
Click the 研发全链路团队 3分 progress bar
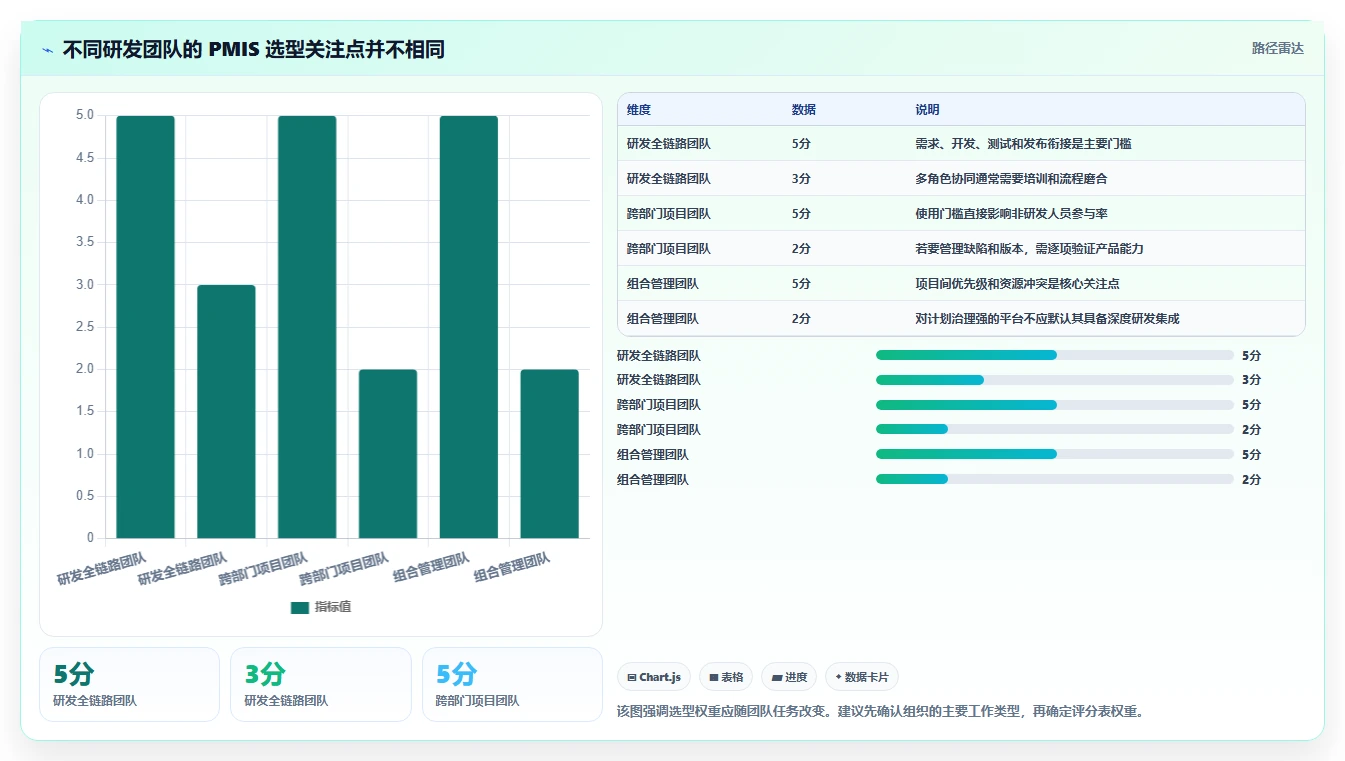tap(1055, 380)
